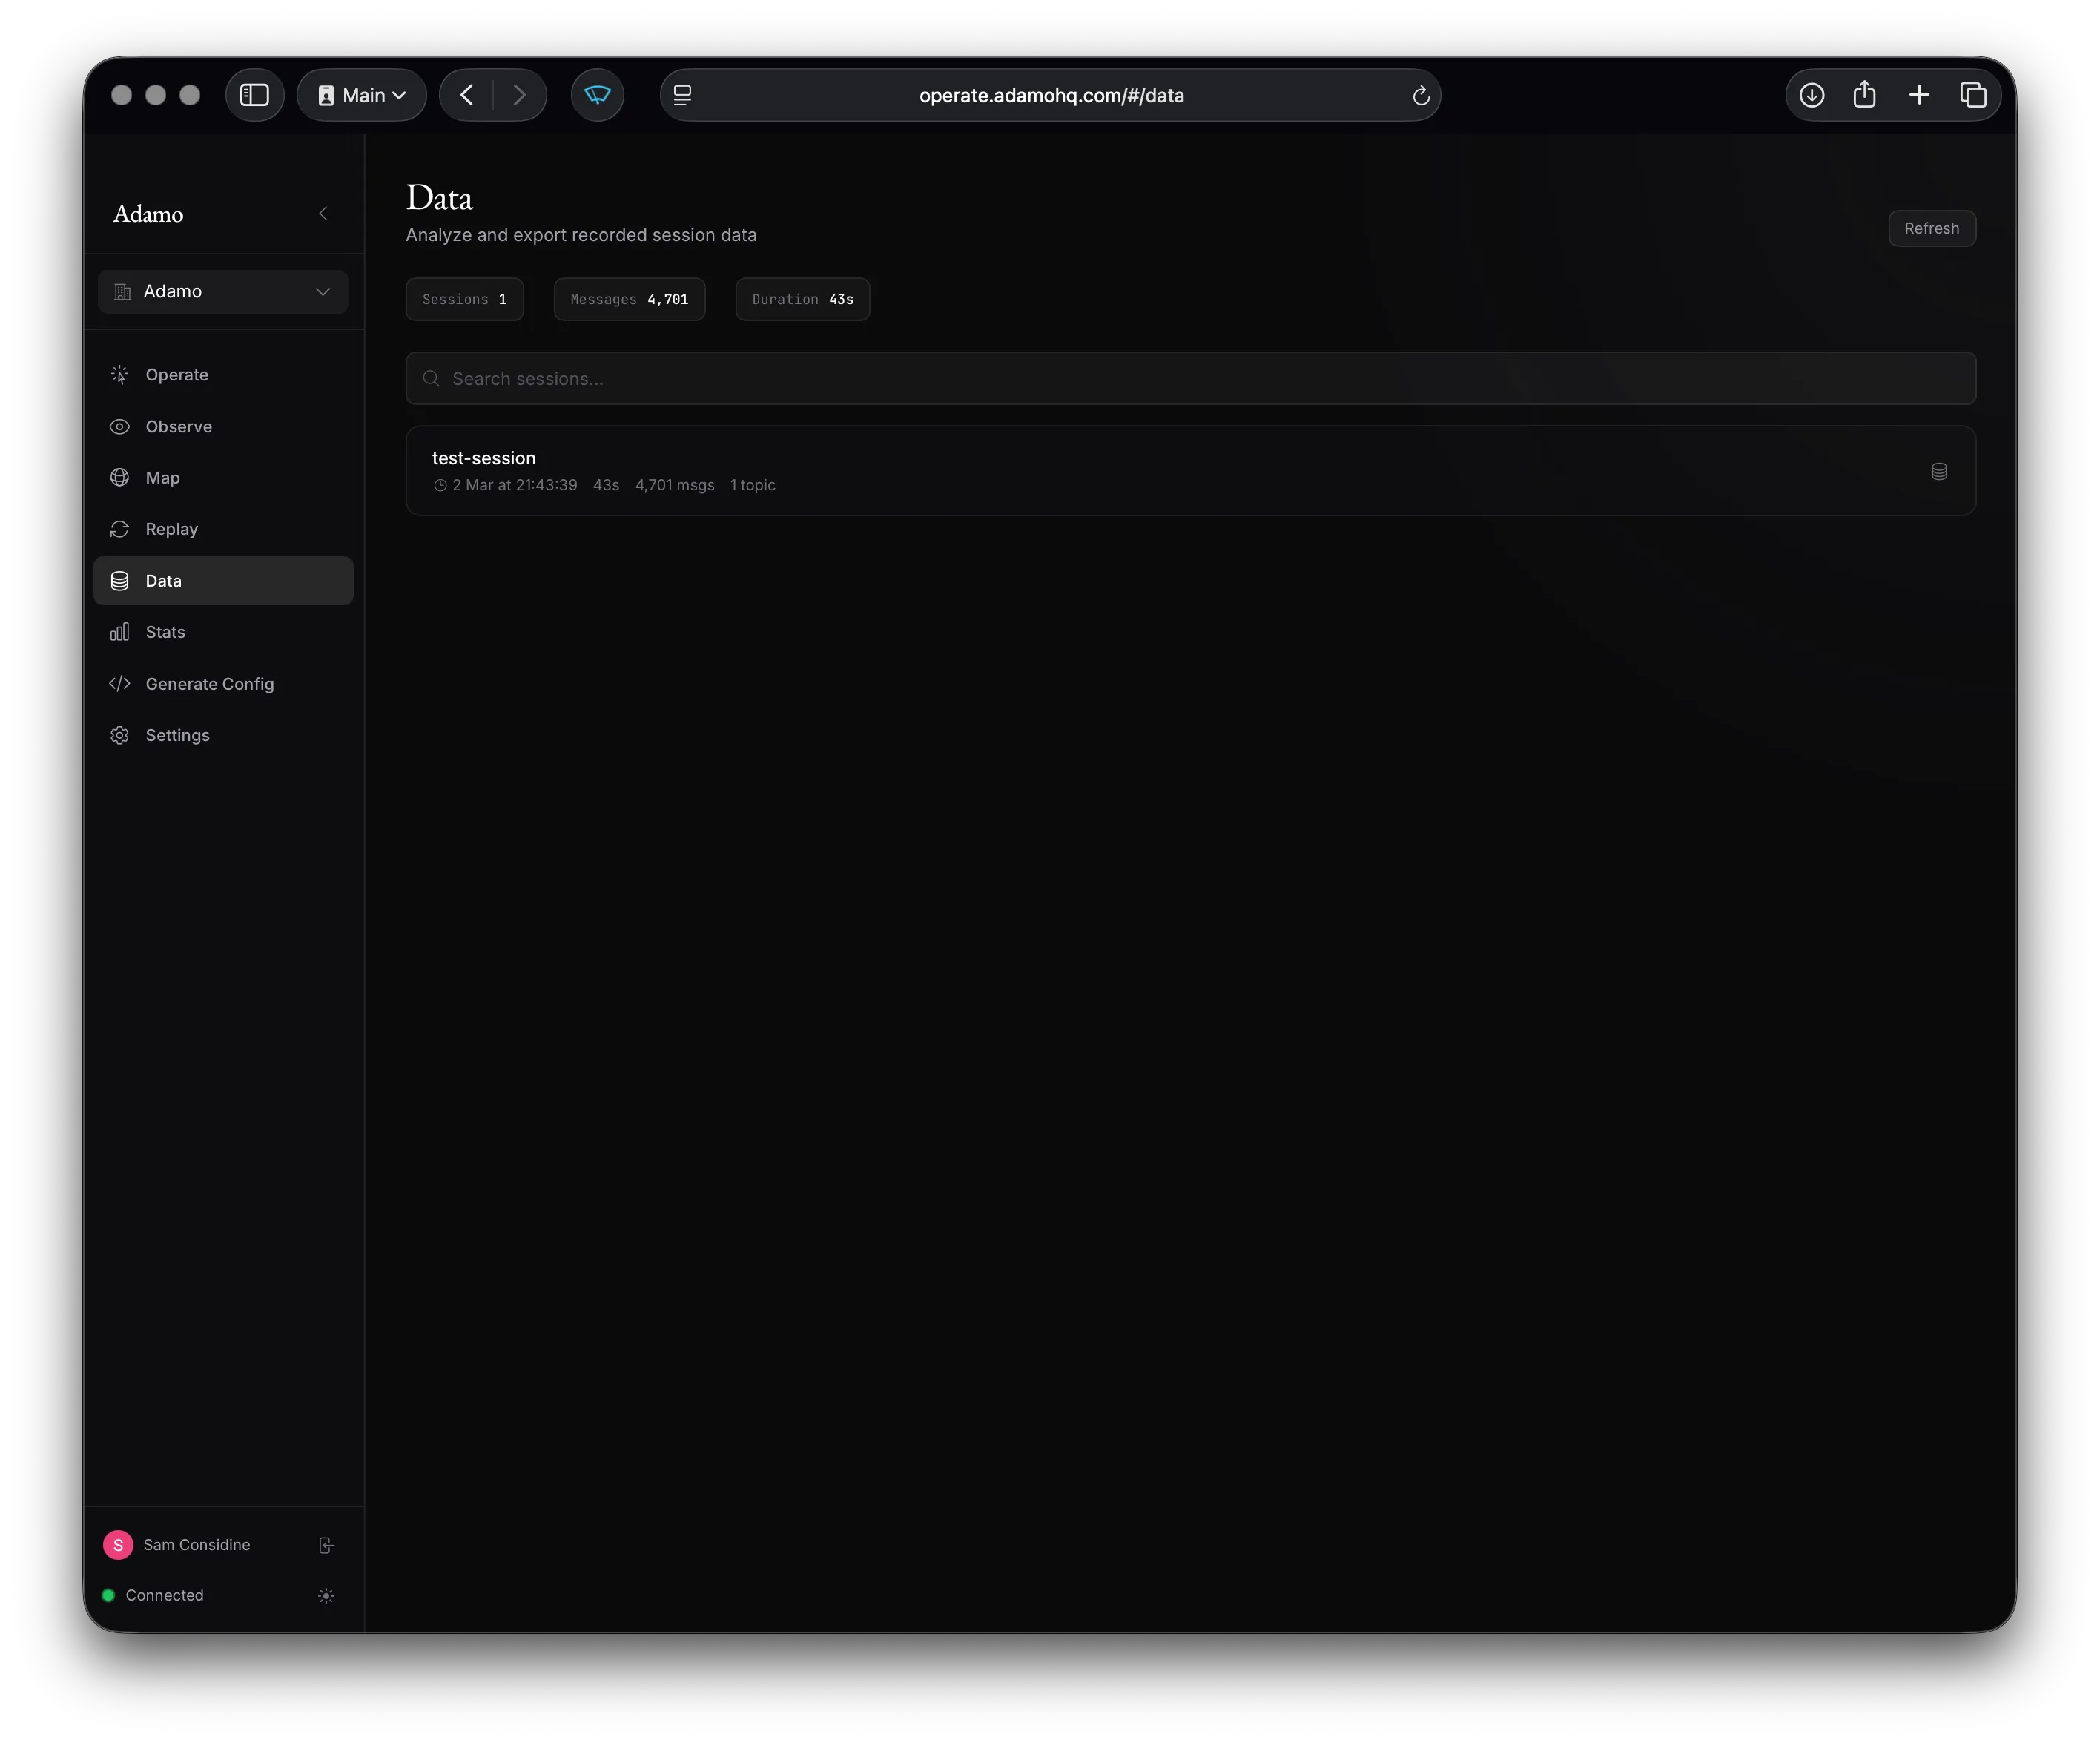
Task: Click the 4,701 msgs text
Action: (675, 485)
